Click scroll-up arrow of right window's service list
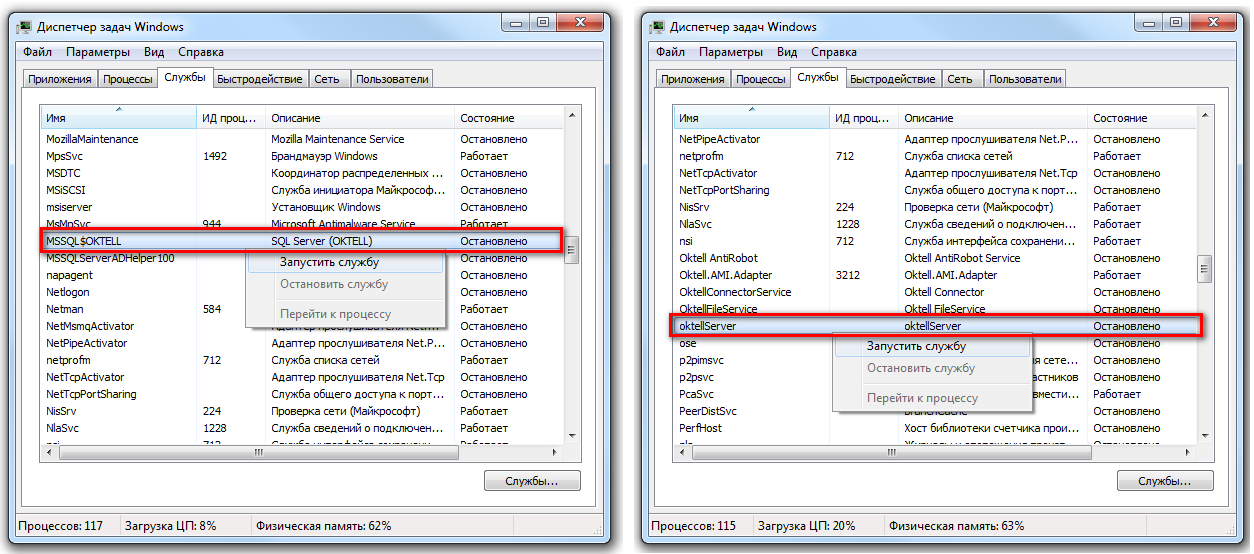This screenshot has width=1254, height=554. coord(1205,118)
